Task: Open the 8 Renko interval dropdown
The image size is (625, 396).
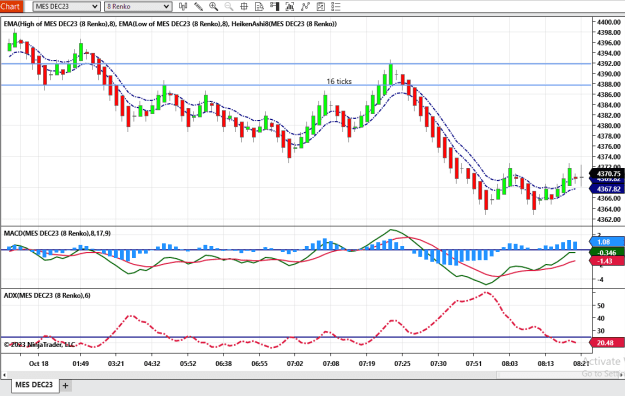Action: click(138, 6)
